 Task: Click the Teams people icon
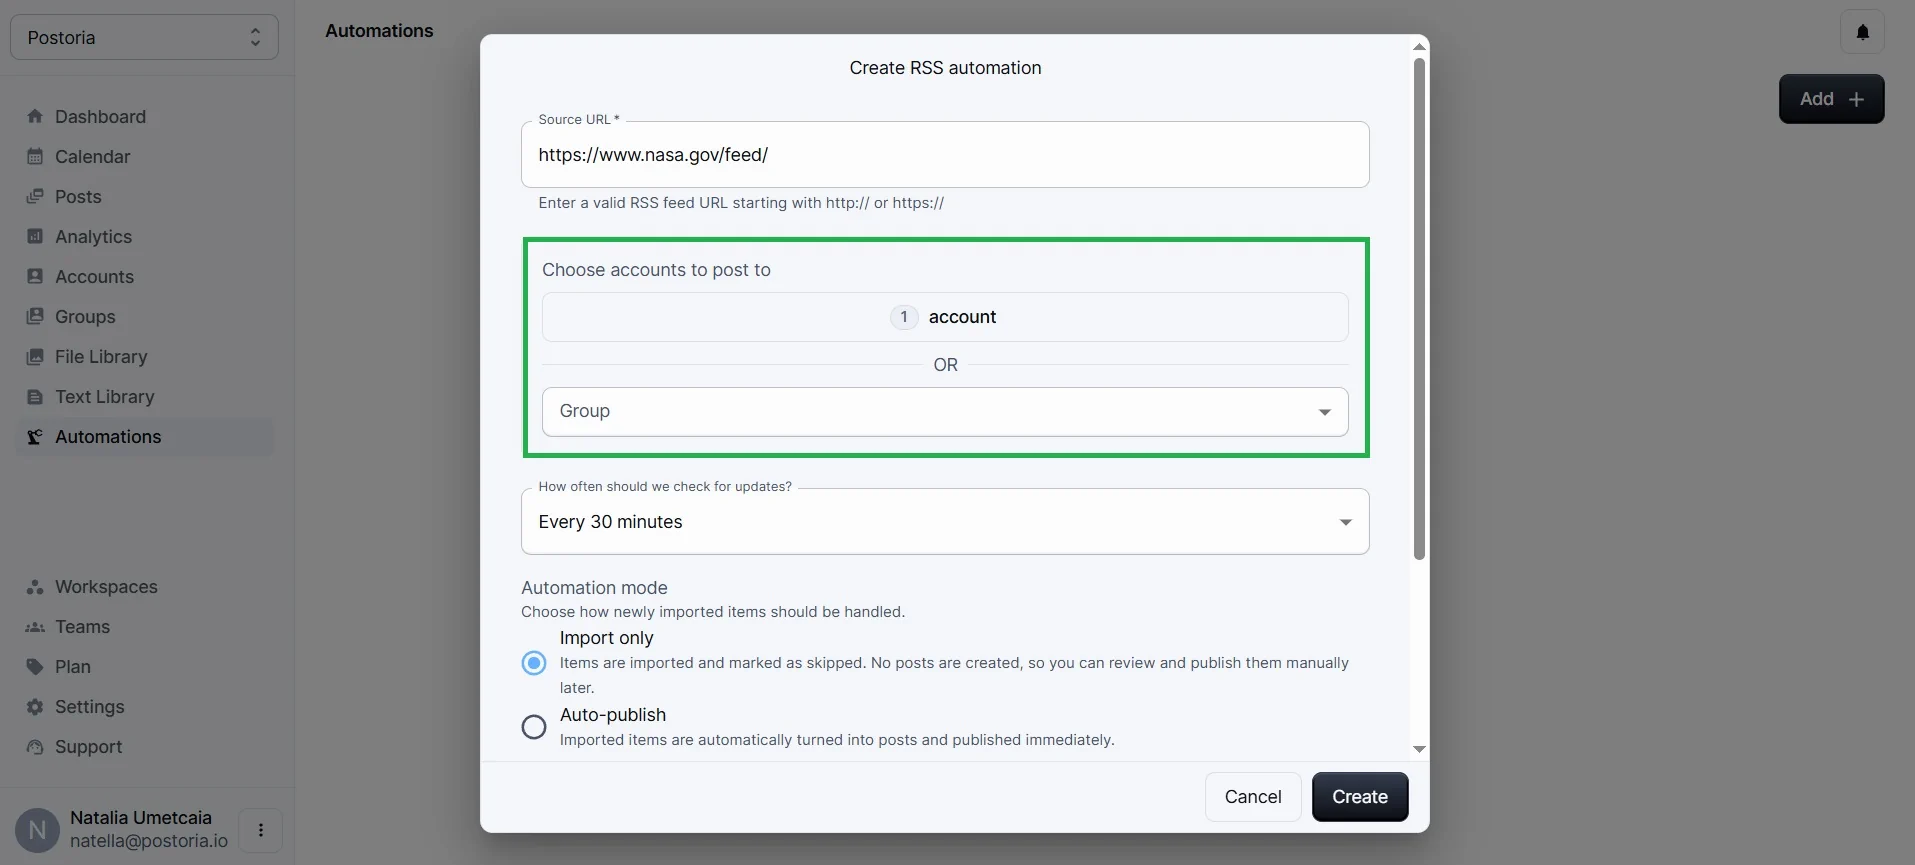click(35, 627)
